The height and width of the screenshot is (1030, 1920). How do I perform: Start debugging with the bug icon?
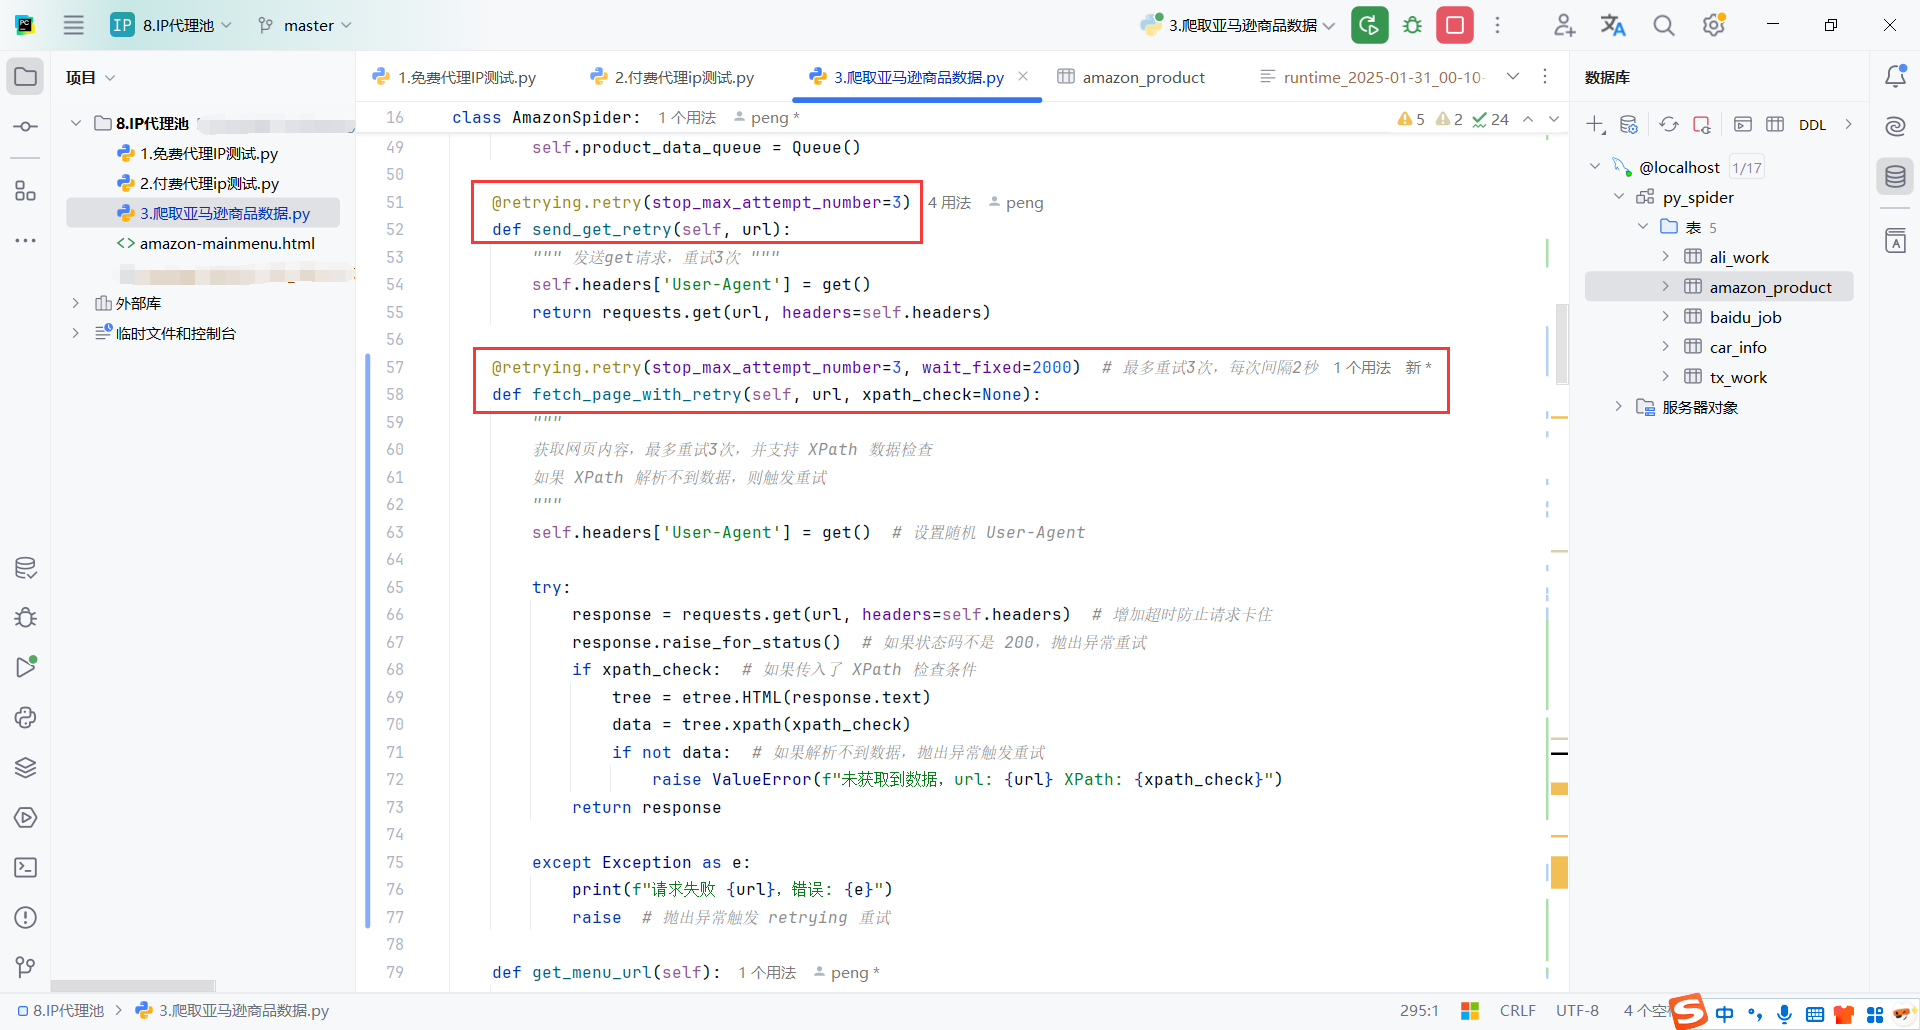click(x=1412, y=25)
